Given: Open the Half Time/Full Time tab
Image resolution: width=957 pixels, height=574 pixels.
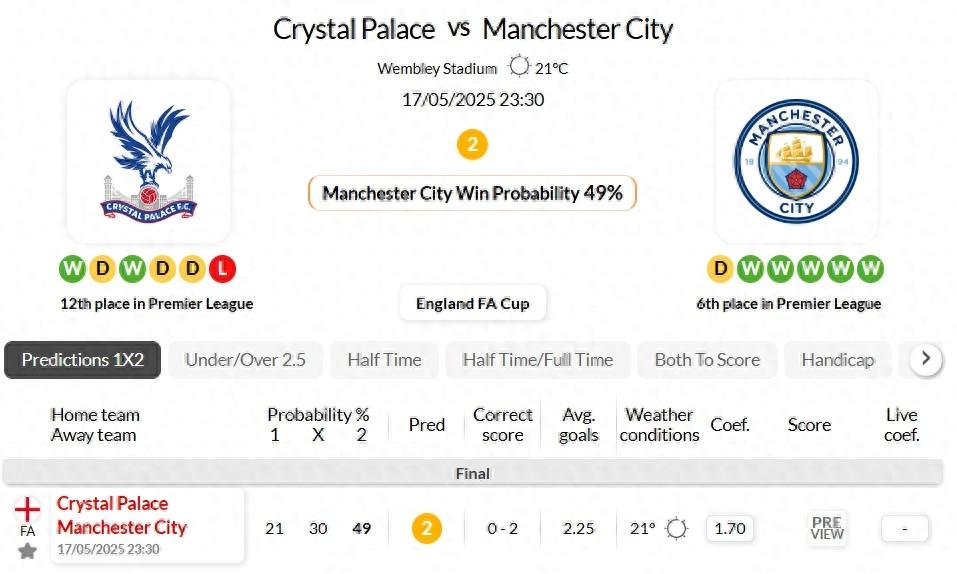Looking at the screenshot, I should (538, 360).
